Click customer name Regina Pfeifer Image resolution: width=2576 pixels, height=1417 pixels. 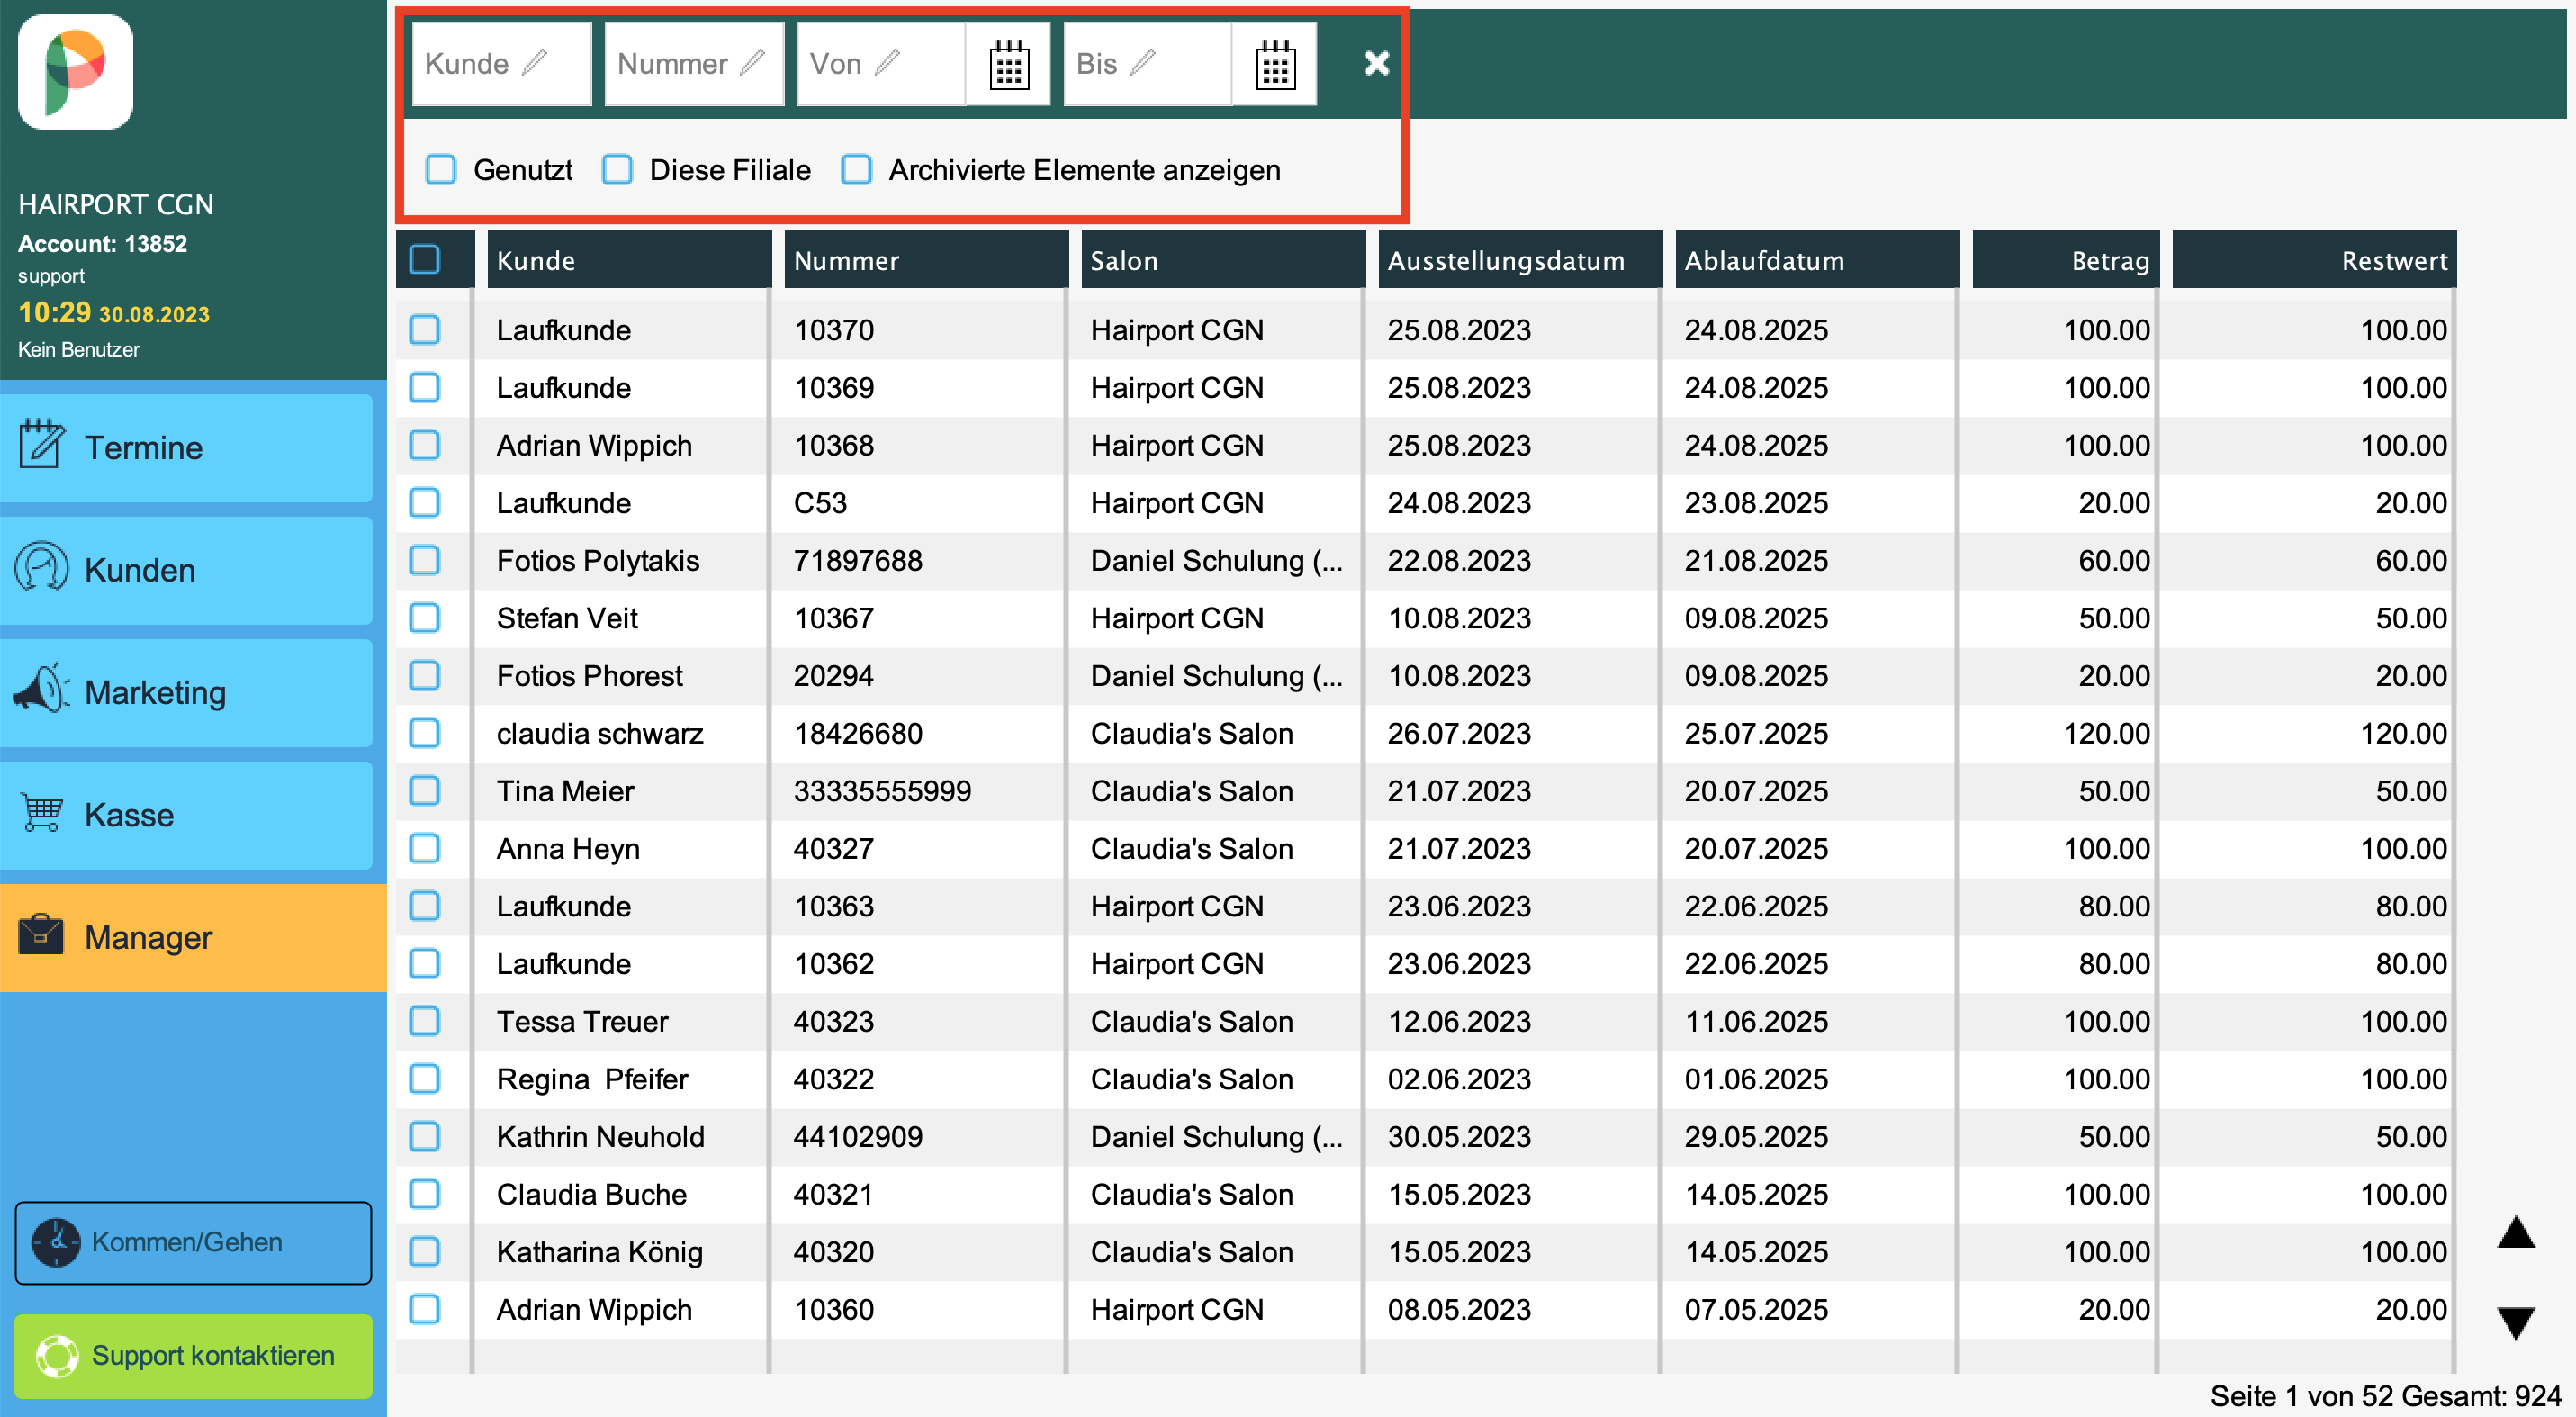pyautogui.click(x=592, y=1079)
